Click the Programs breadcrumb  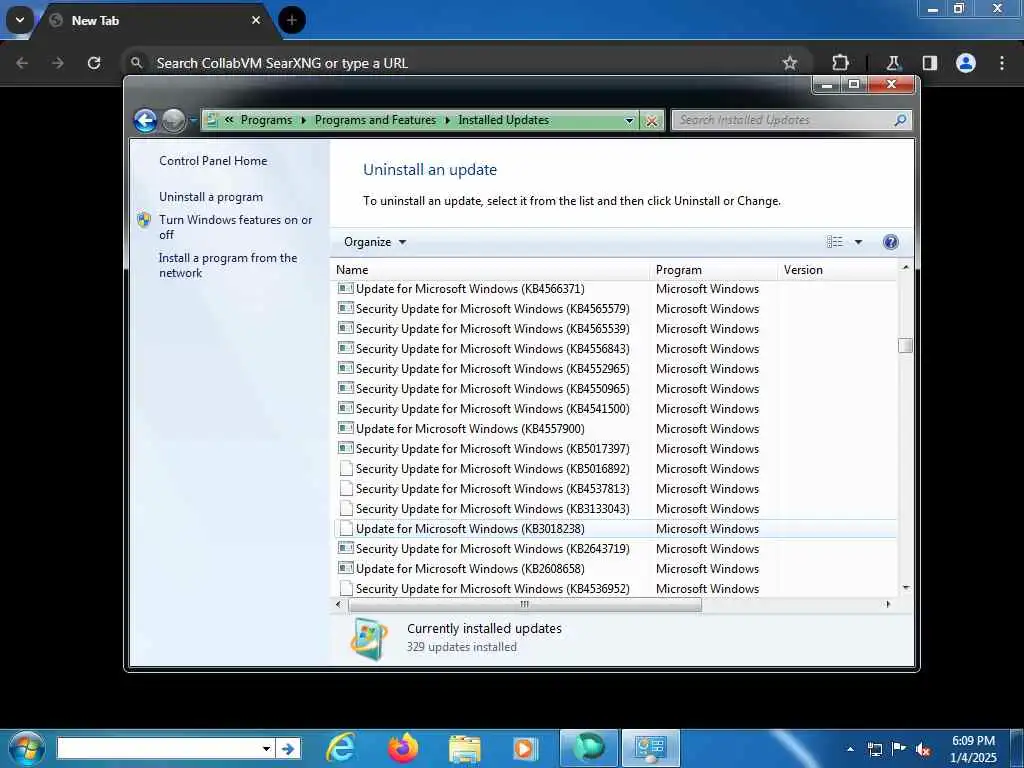coord(266,120)
